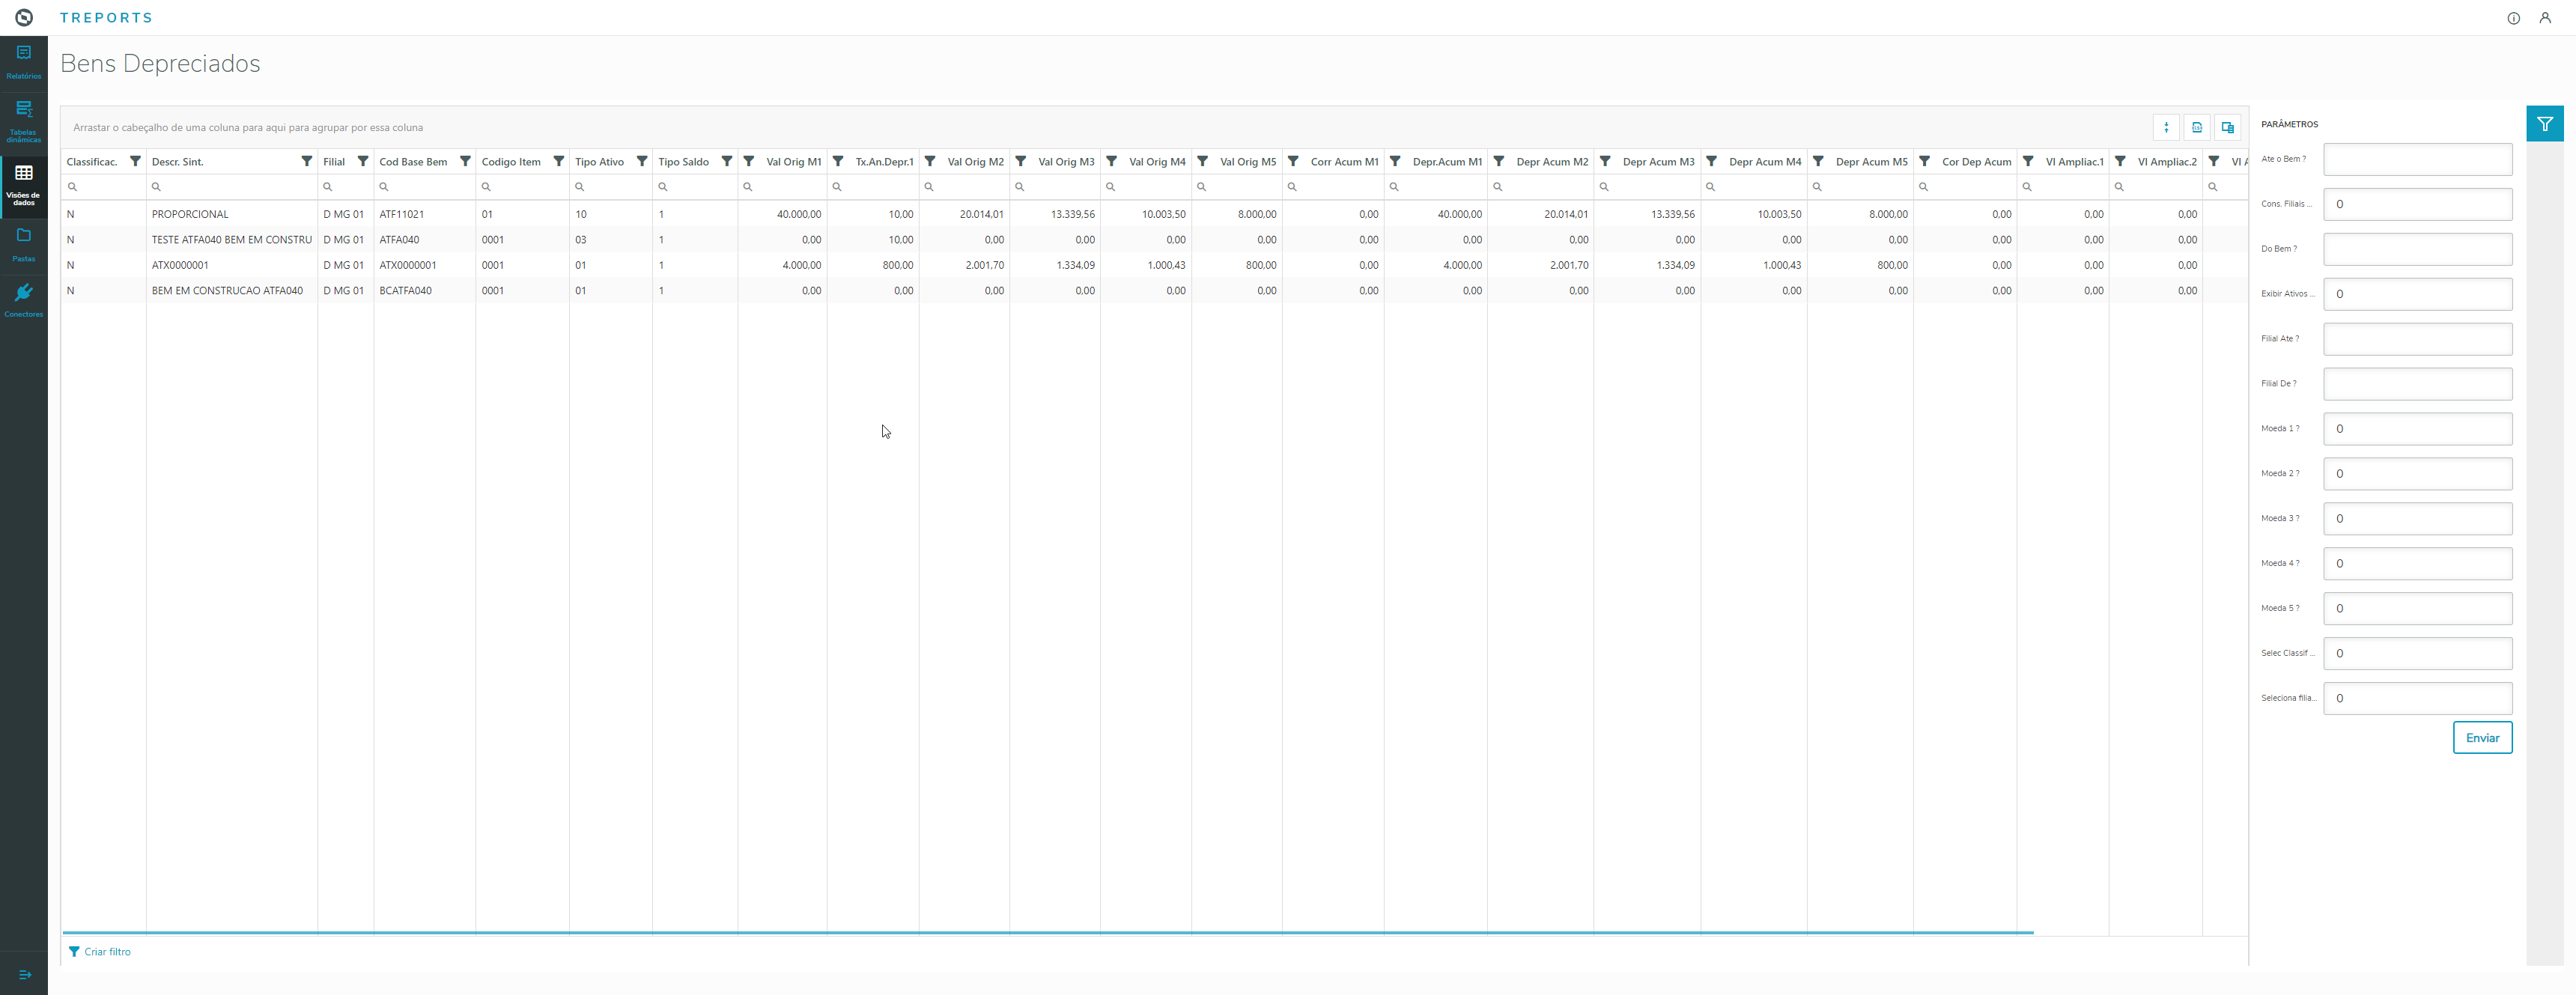Open the info help icon
Image resolution: width=2576 pixels, height=995 pixels.
(x=2513, y=18)
